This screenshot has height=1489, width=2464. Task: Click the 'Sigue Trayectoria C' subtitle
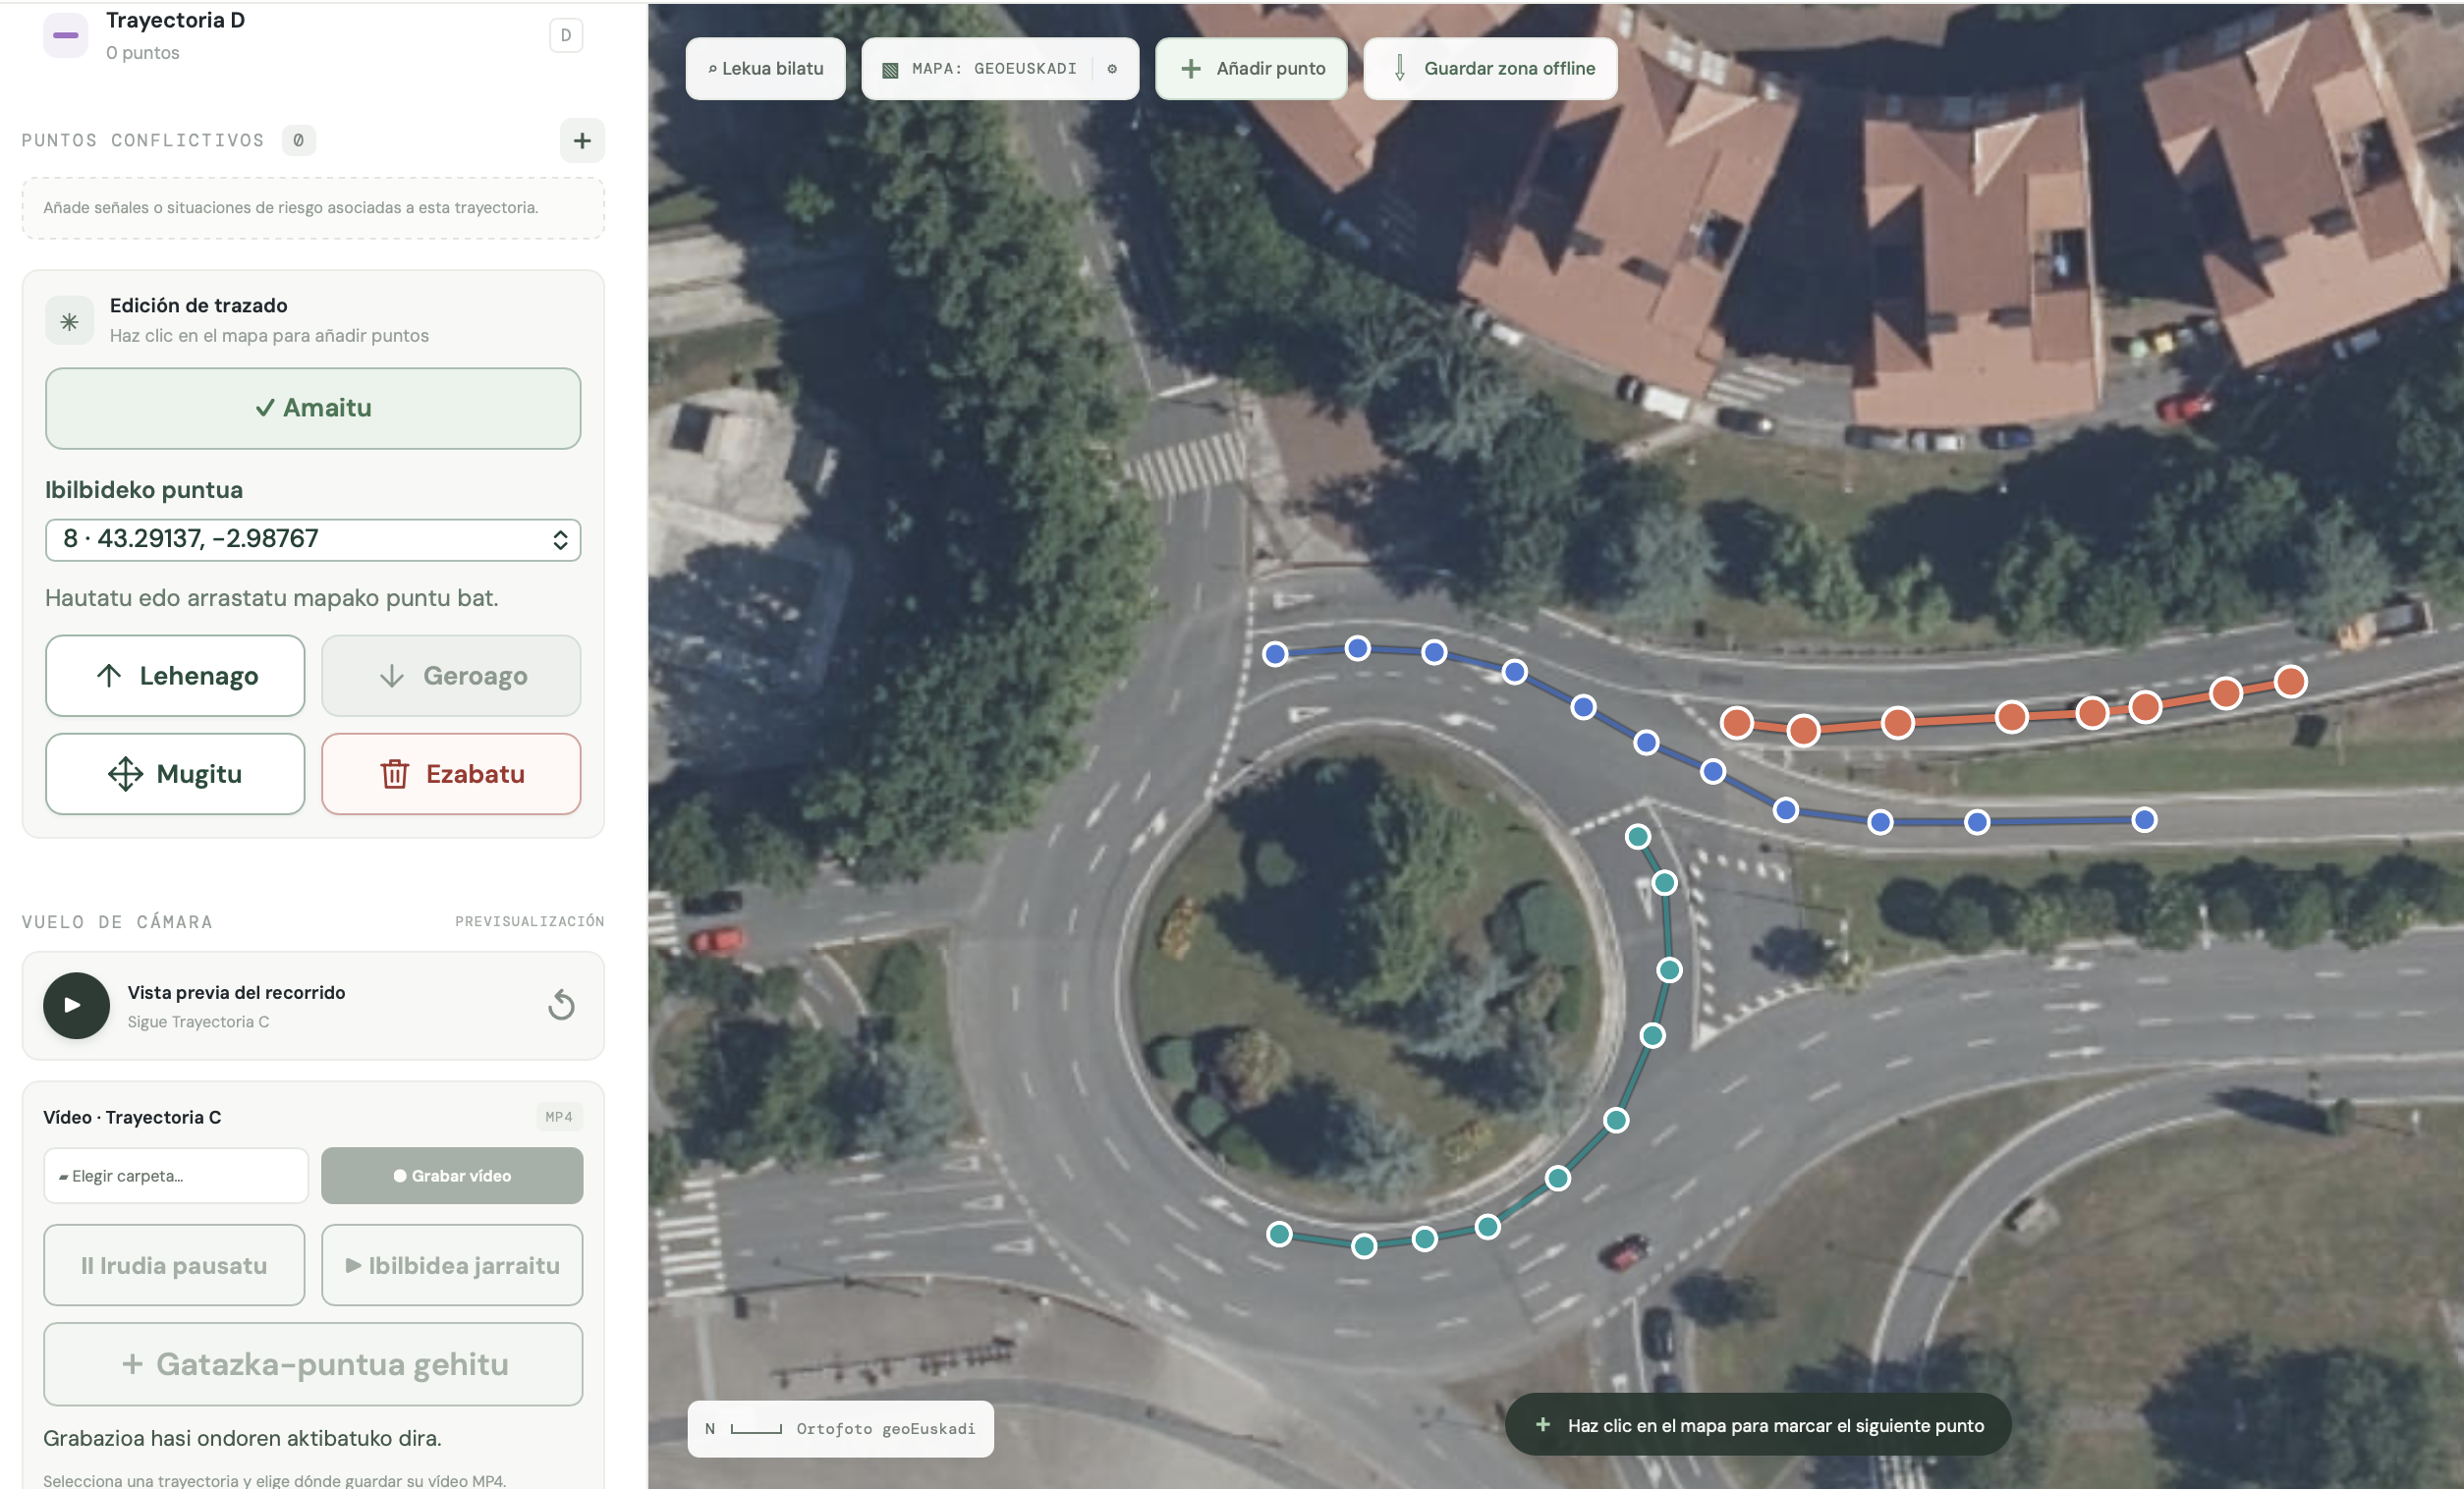[x=198, y=1022]
